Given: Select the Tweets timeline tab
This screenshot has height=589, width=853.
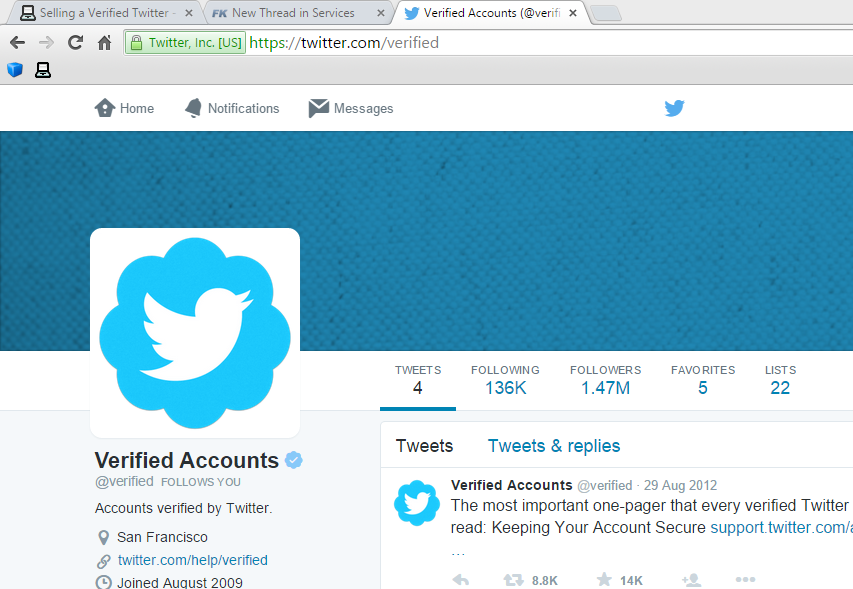Looking at the screenshot, I should tap(424, 445).
